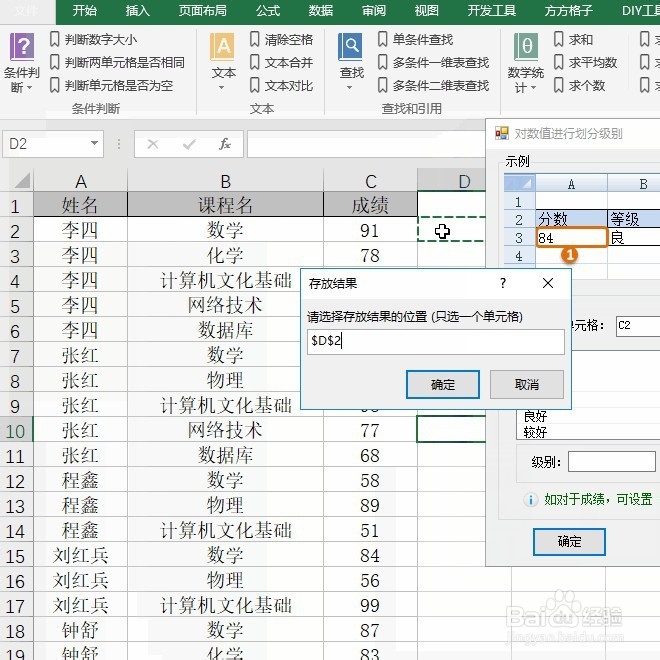Click the 成绩 header cell
The image size is (660, 660).
(370, 205)
